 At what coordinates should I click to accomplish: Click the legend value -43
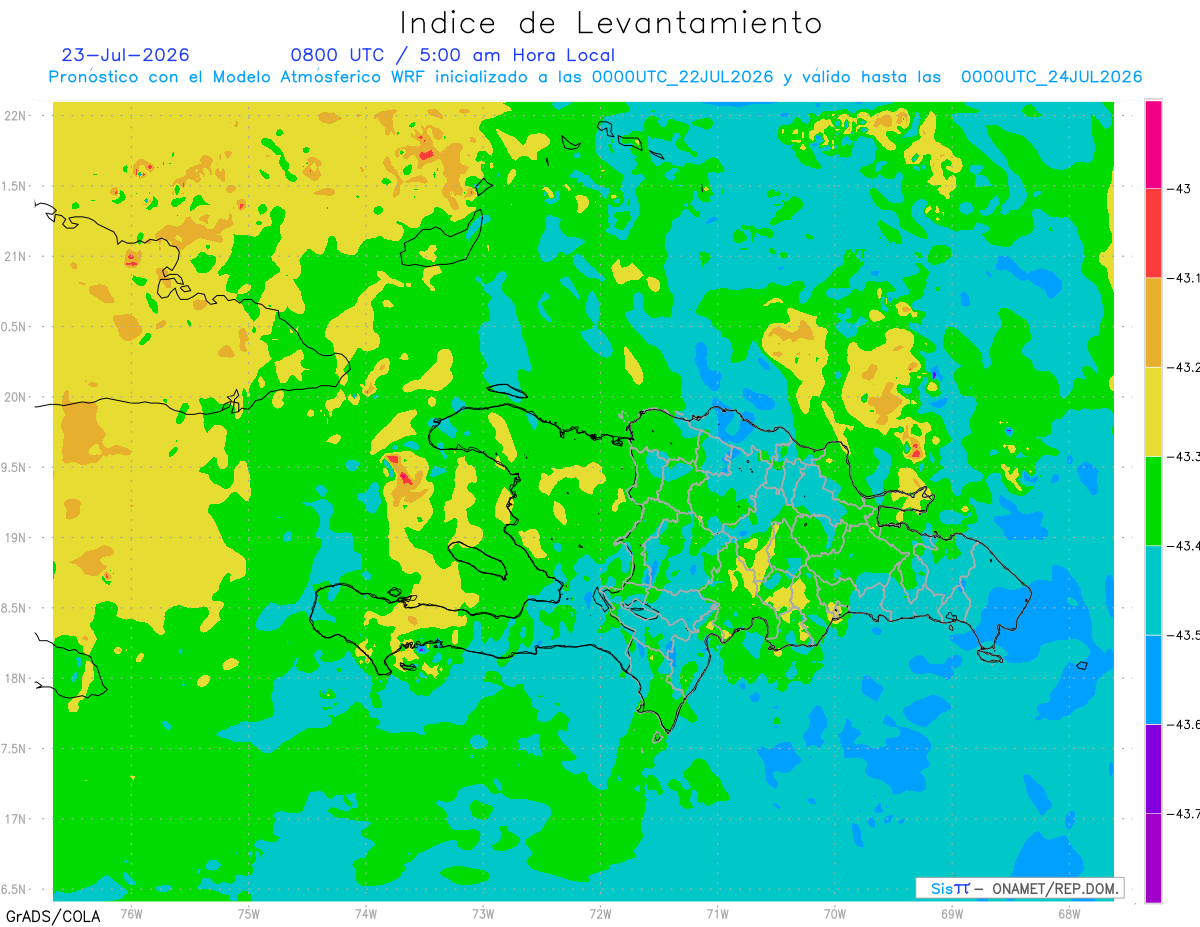point(1177,189)
